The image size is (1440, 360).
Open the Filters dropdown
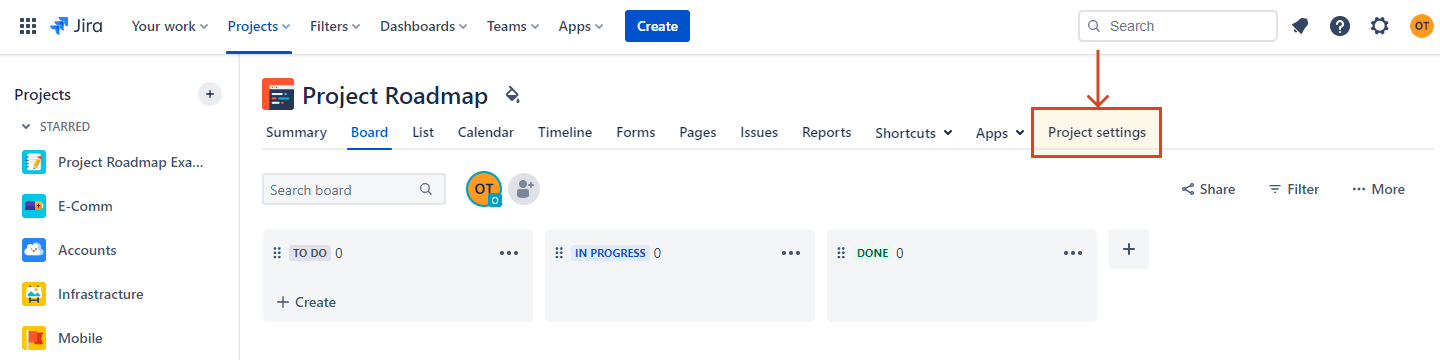pos(335,26)
